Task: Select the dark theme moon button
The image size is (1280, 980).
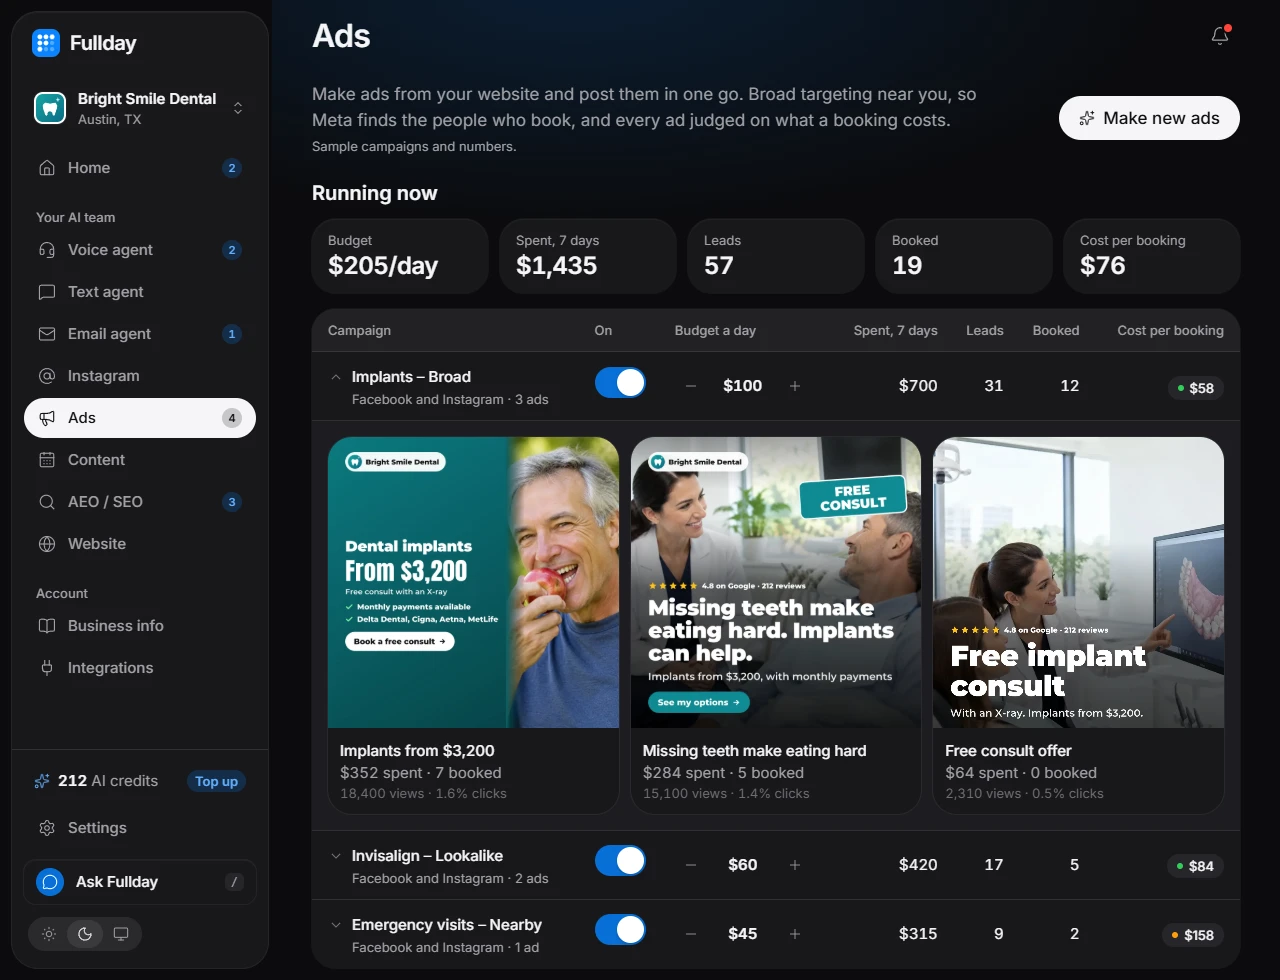Action: pyautogui.click(x=85, y=934)
